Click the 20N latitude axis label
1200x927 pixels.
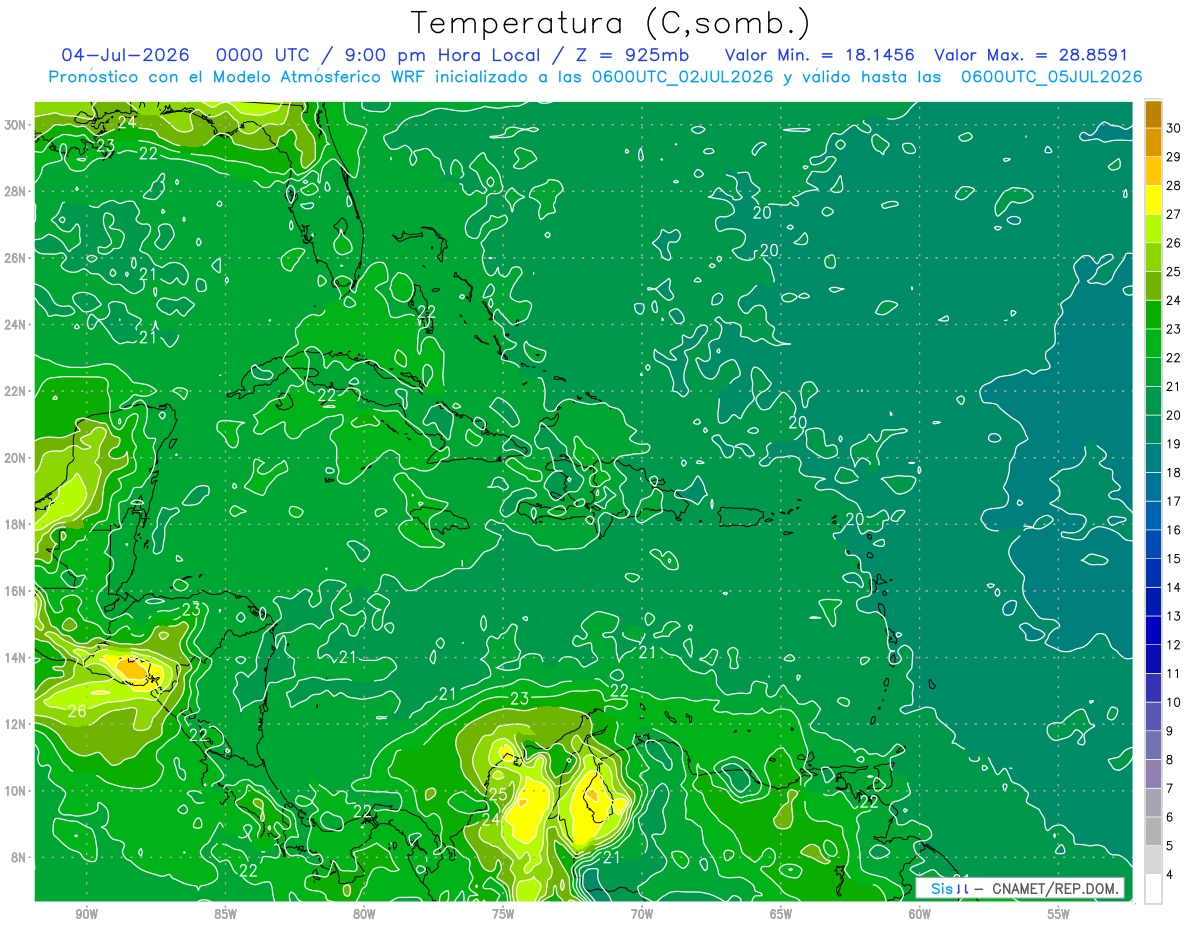click(15, 458)
